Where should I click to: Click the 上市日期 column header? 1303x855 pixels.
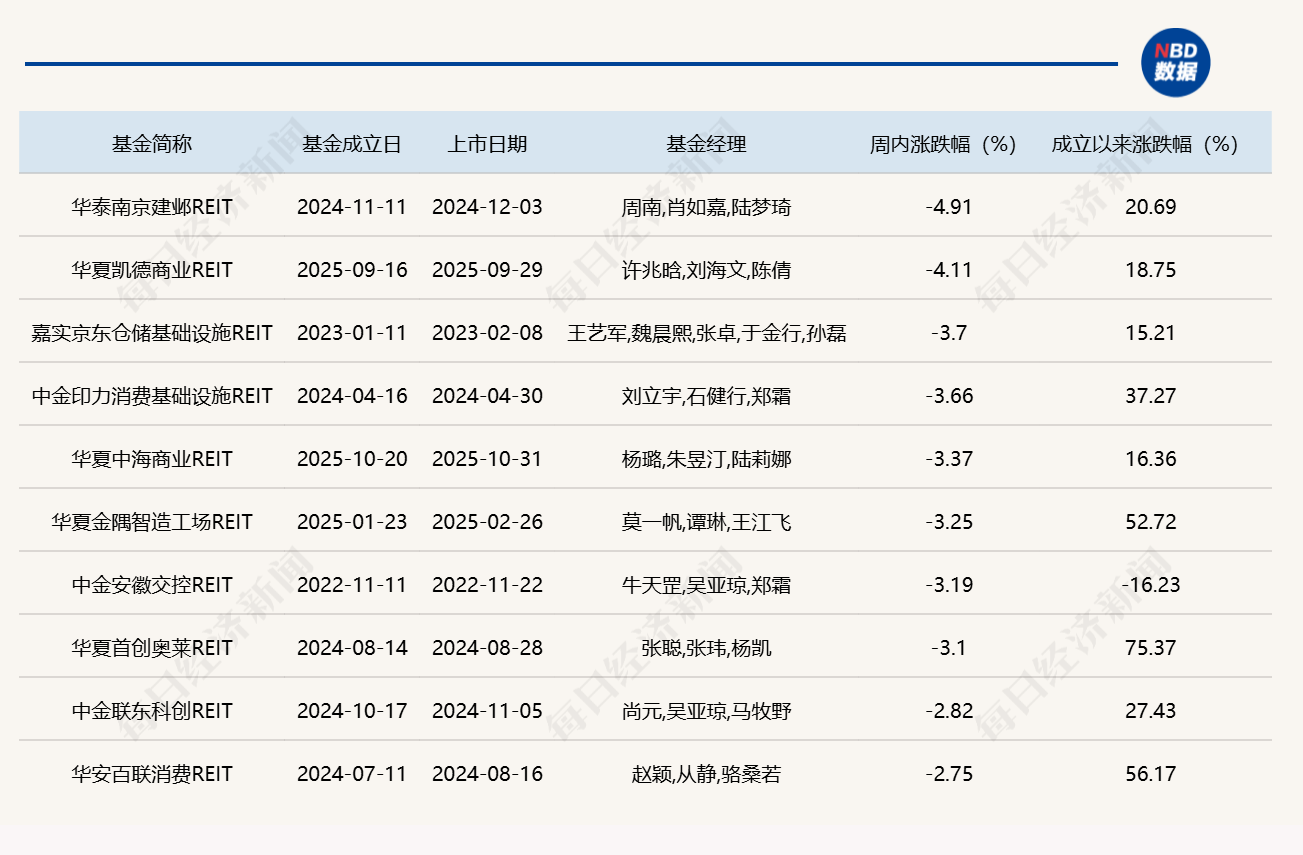[487, 144]
